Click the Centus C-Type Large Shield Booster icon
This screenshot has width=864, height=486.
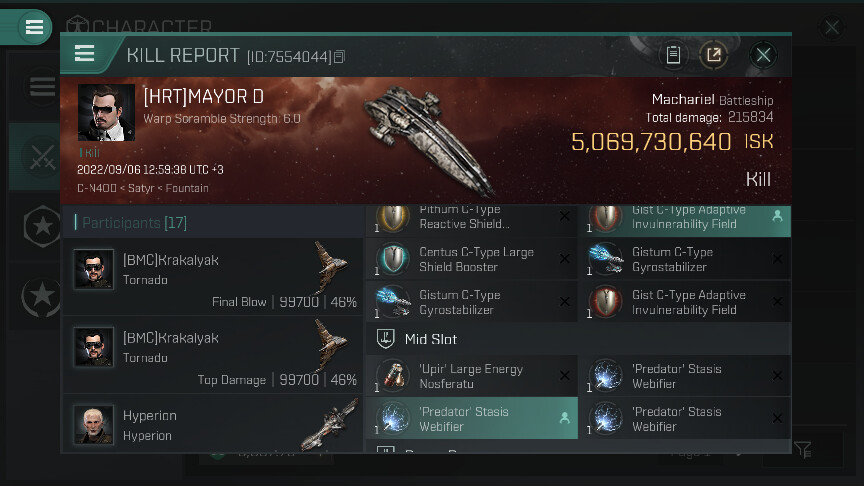[x=393, y=258]
